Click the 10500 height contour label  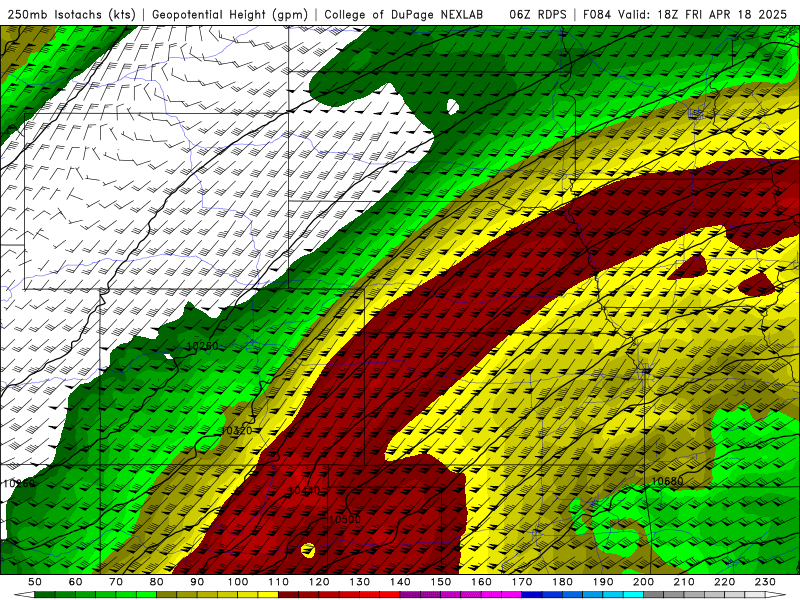(x=344, y=519)
